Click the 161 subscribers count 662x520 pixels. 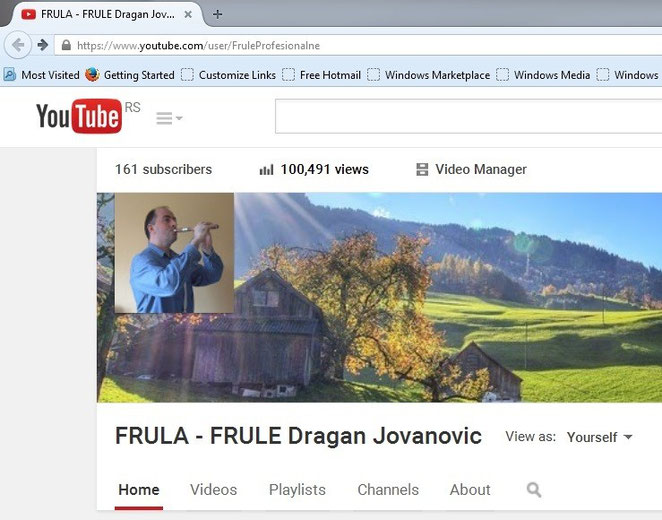[163, 169]
